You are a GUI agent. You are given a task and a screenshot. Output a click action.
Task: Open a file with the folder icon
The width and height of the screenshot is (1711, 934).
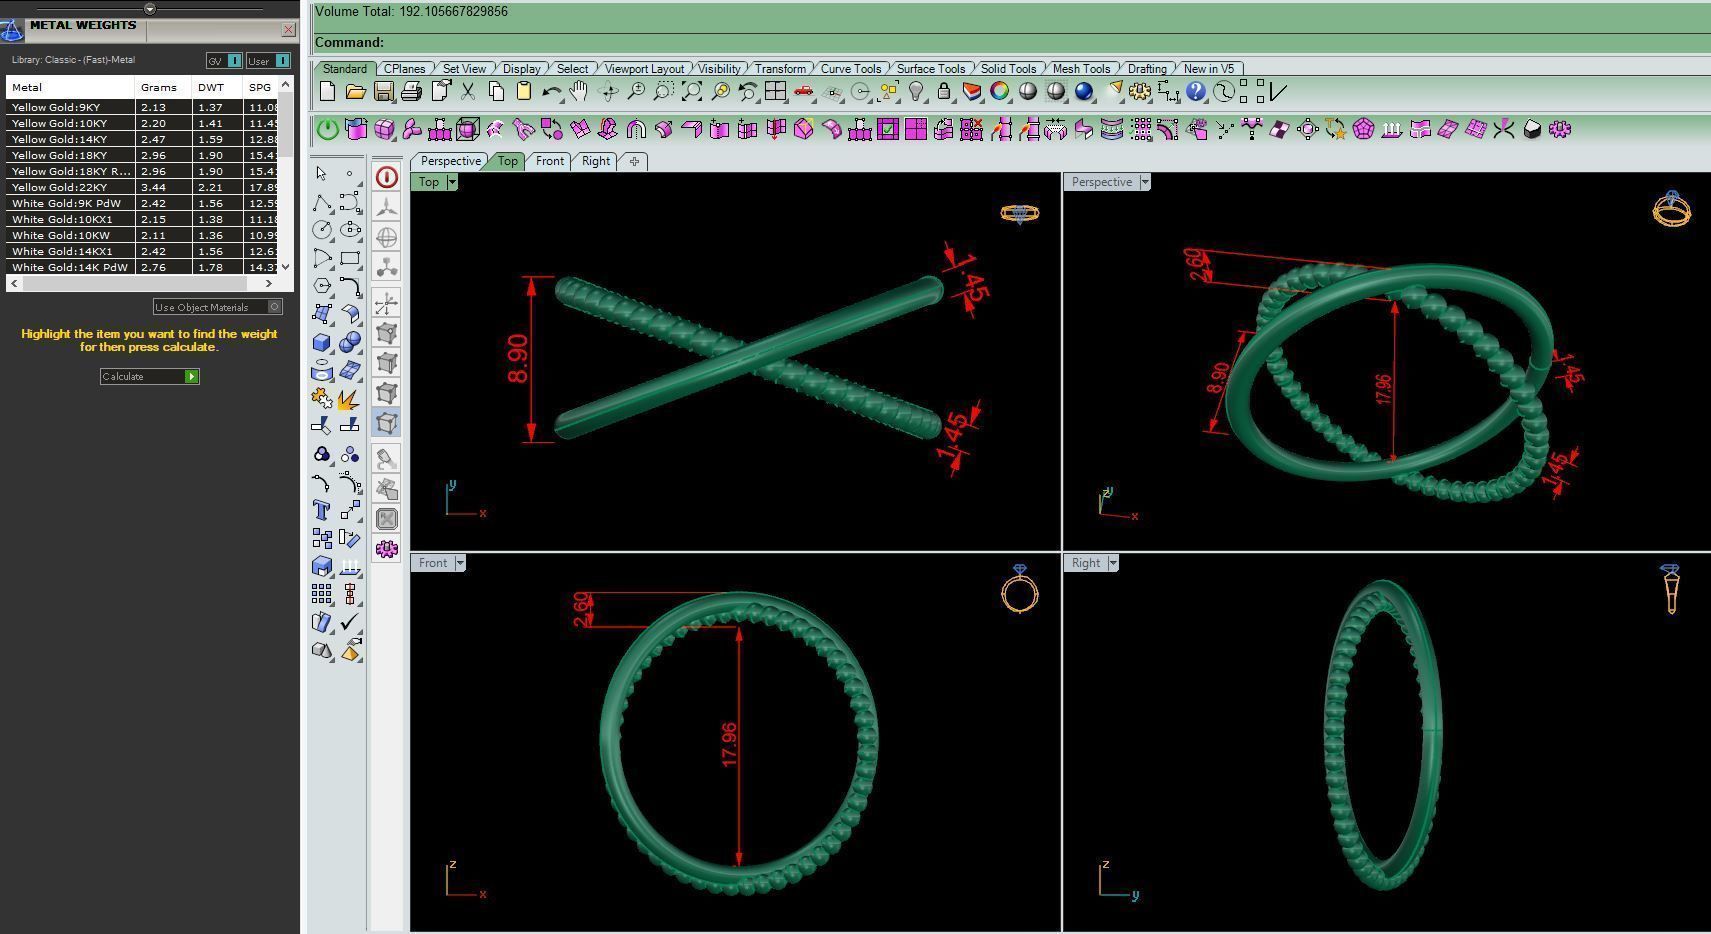(355, 92)
